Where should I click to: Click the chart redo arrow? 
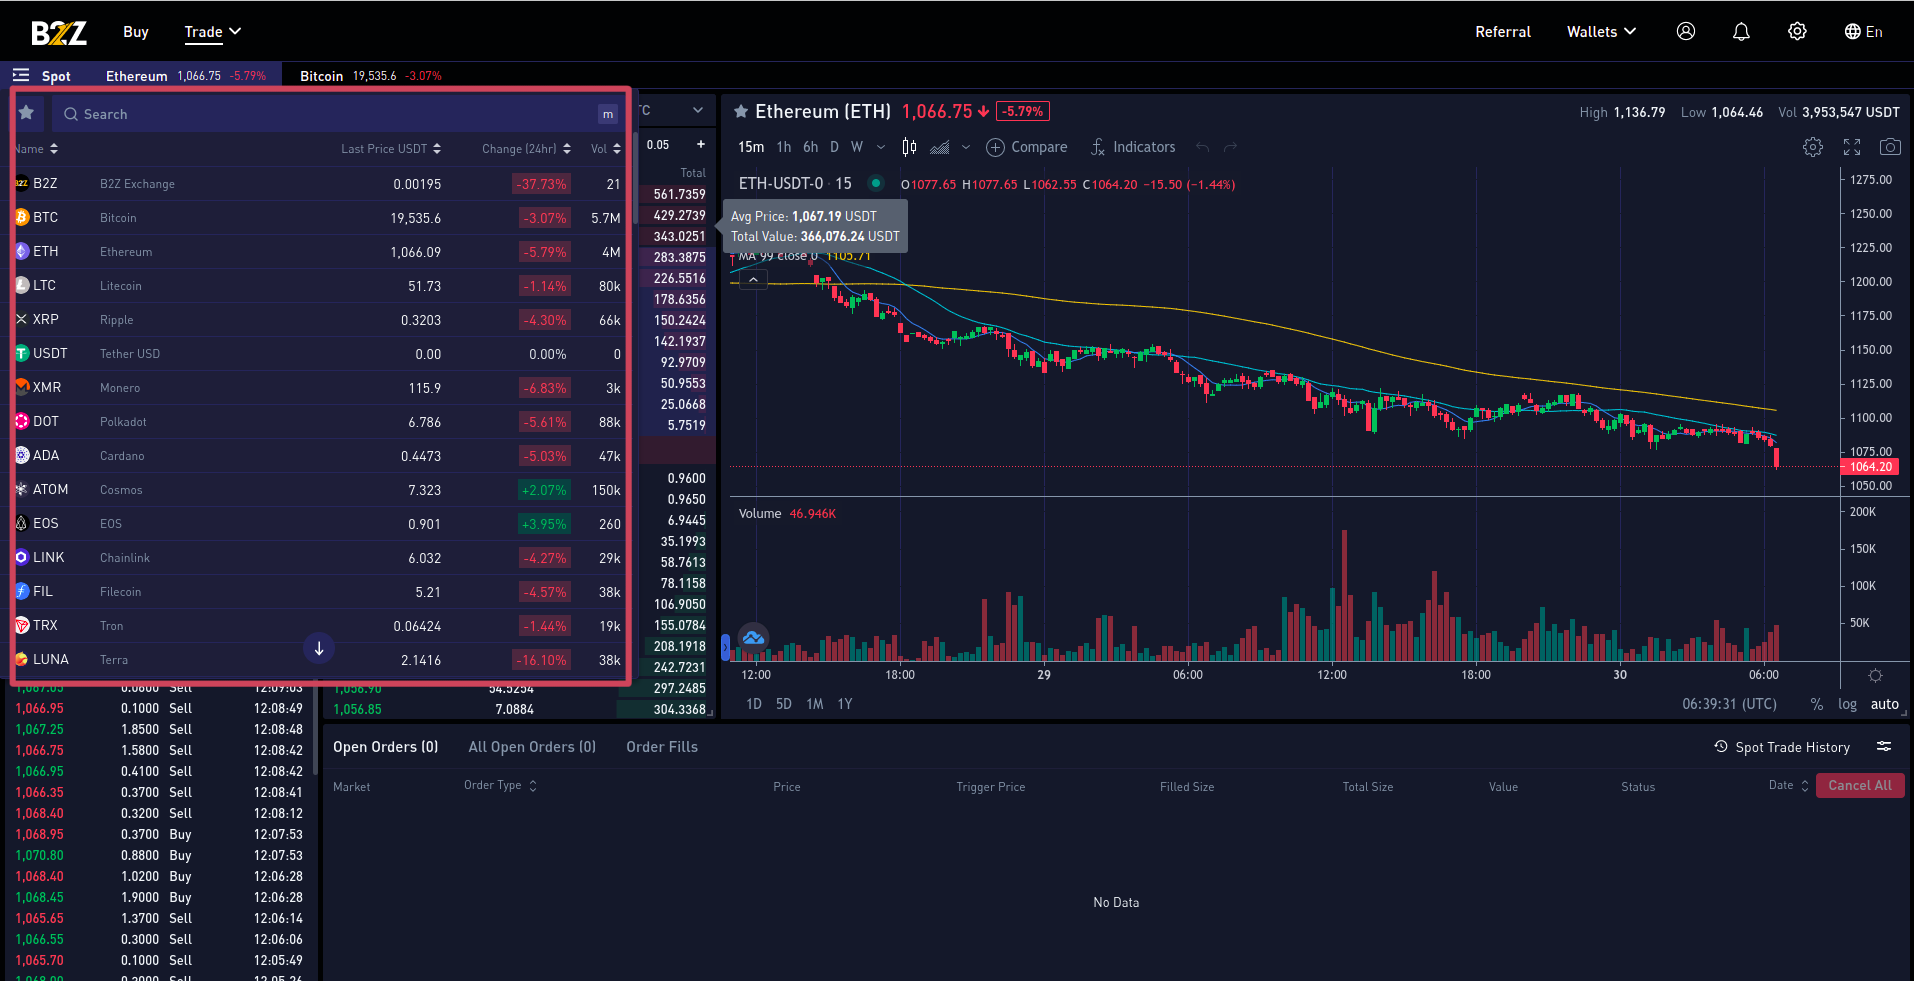(1231, 147)
